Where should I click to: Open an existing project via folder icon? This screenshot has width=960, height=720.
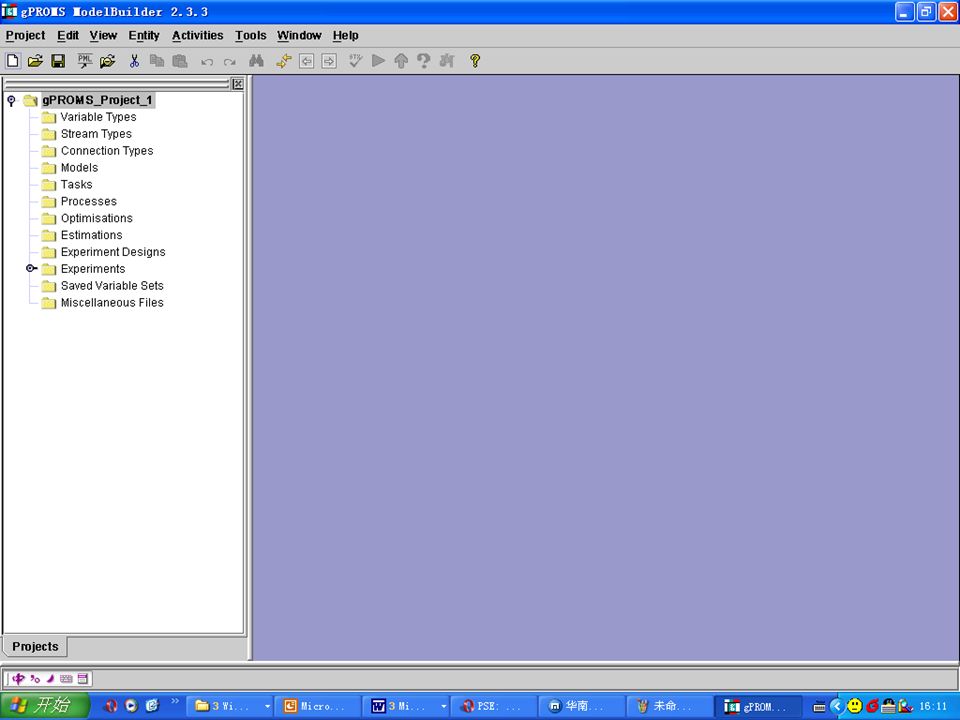[x=36, y=61]
